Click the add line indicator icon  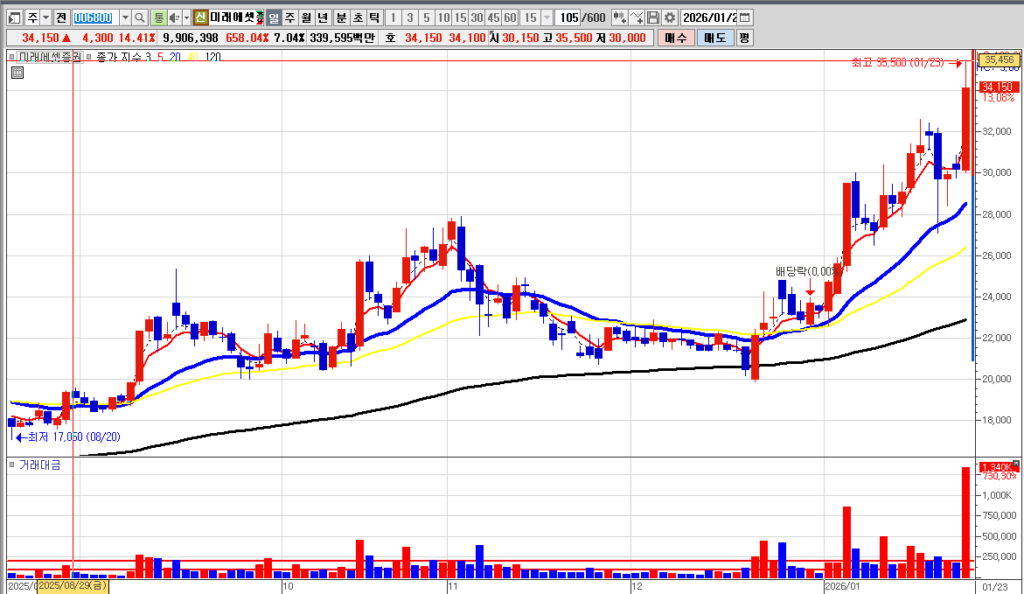click(x=636, y=18)
